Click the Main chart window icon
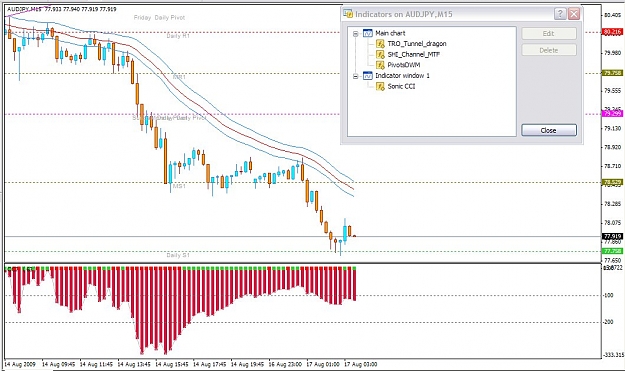This screenshot has height=371, width=625. (x=367, y=33)
